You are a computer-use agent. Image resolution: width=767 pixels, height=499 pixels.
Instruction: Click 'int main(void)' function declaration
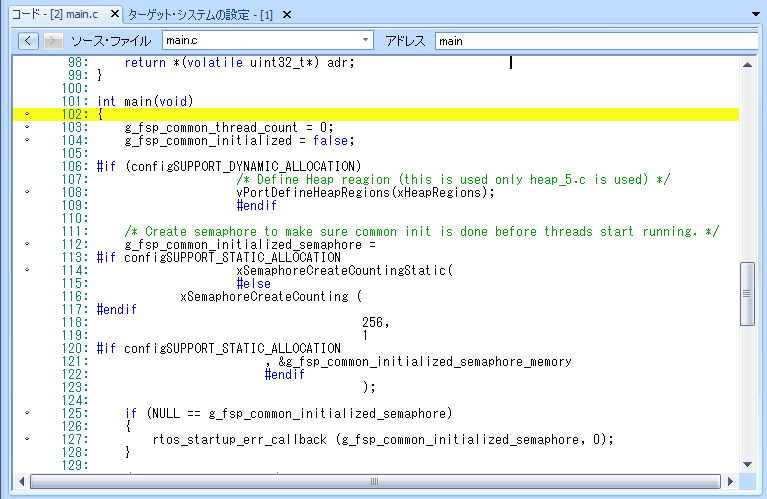pyautogui.click(x=145, y=101)
